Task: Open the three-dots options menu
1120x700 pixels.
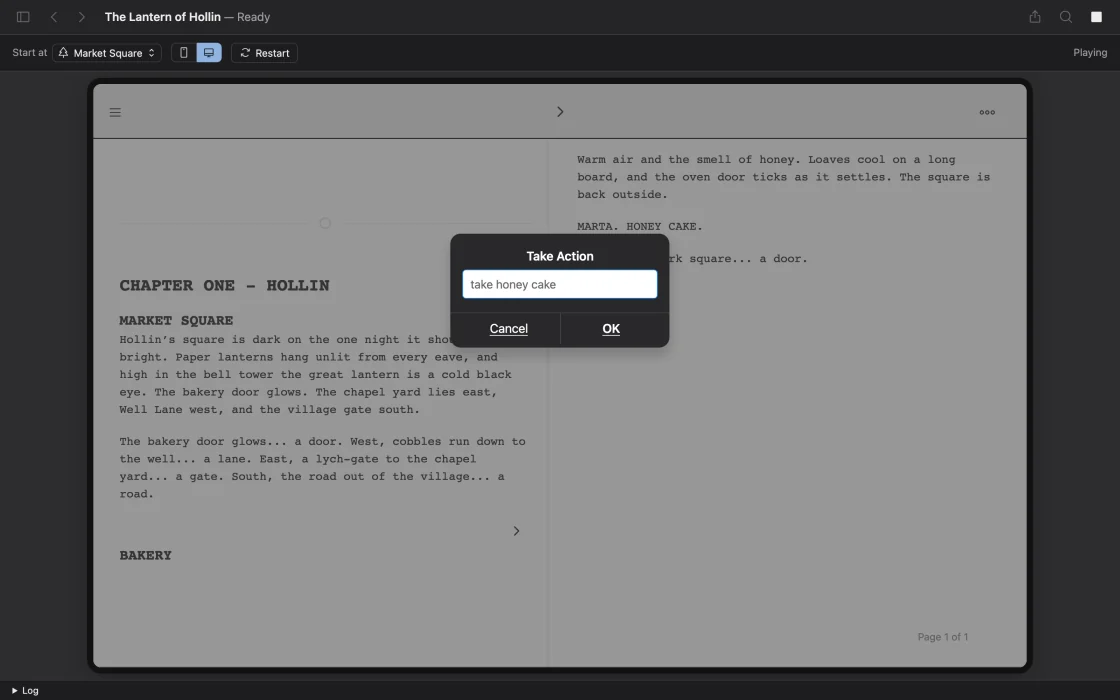Action: click(987, 112)
